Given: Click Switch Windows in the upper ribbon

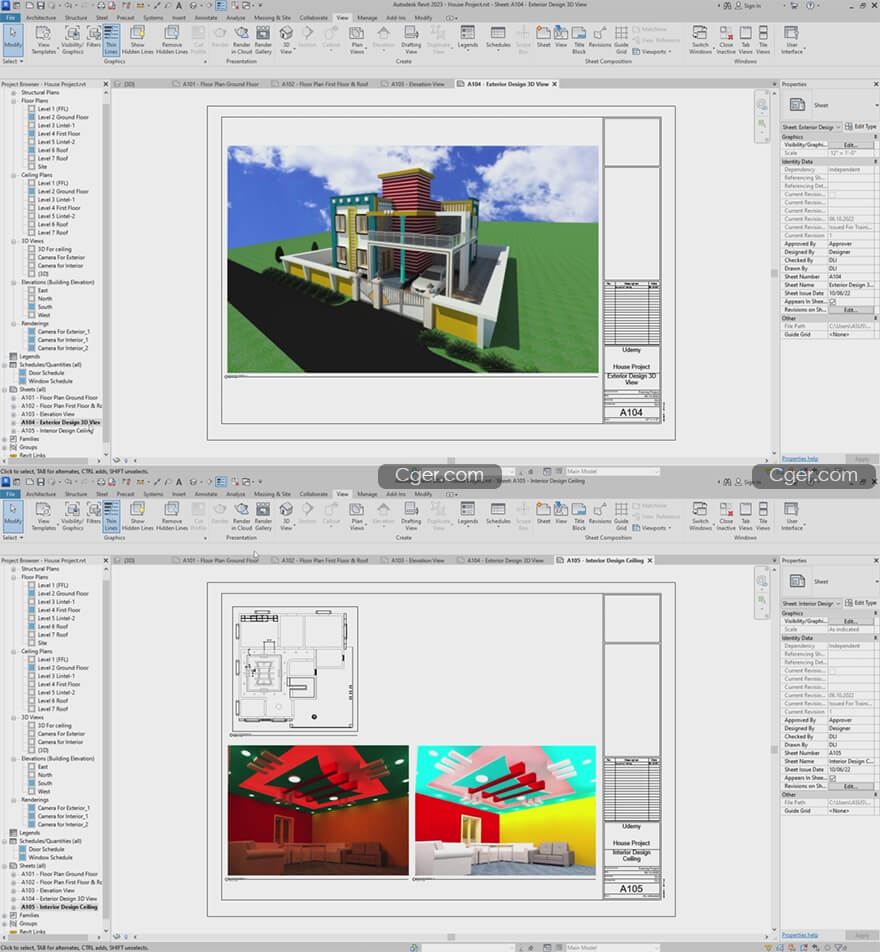Looking at the screenshot, I should (x=700, y=40).
